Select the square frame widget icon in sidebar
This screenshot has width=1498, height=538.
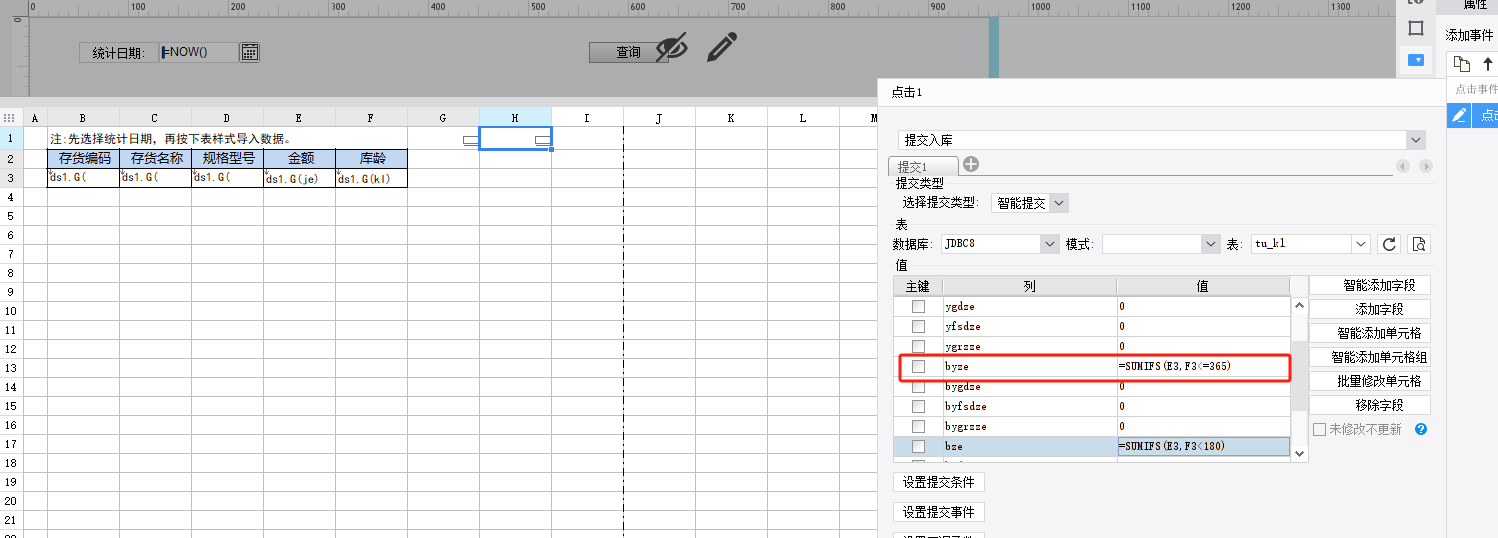[1415, 28]
